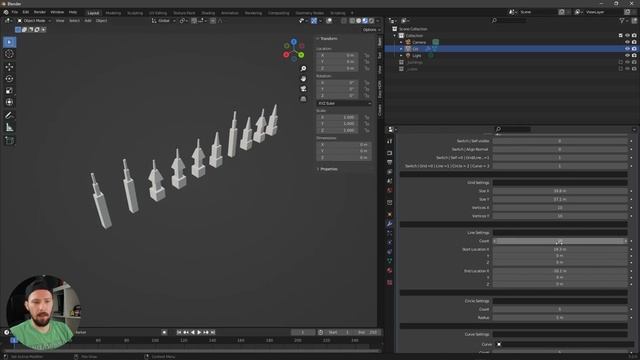Open the Scene properties tab icon
This screenshot has height=360, width=640.
(390, 181)
